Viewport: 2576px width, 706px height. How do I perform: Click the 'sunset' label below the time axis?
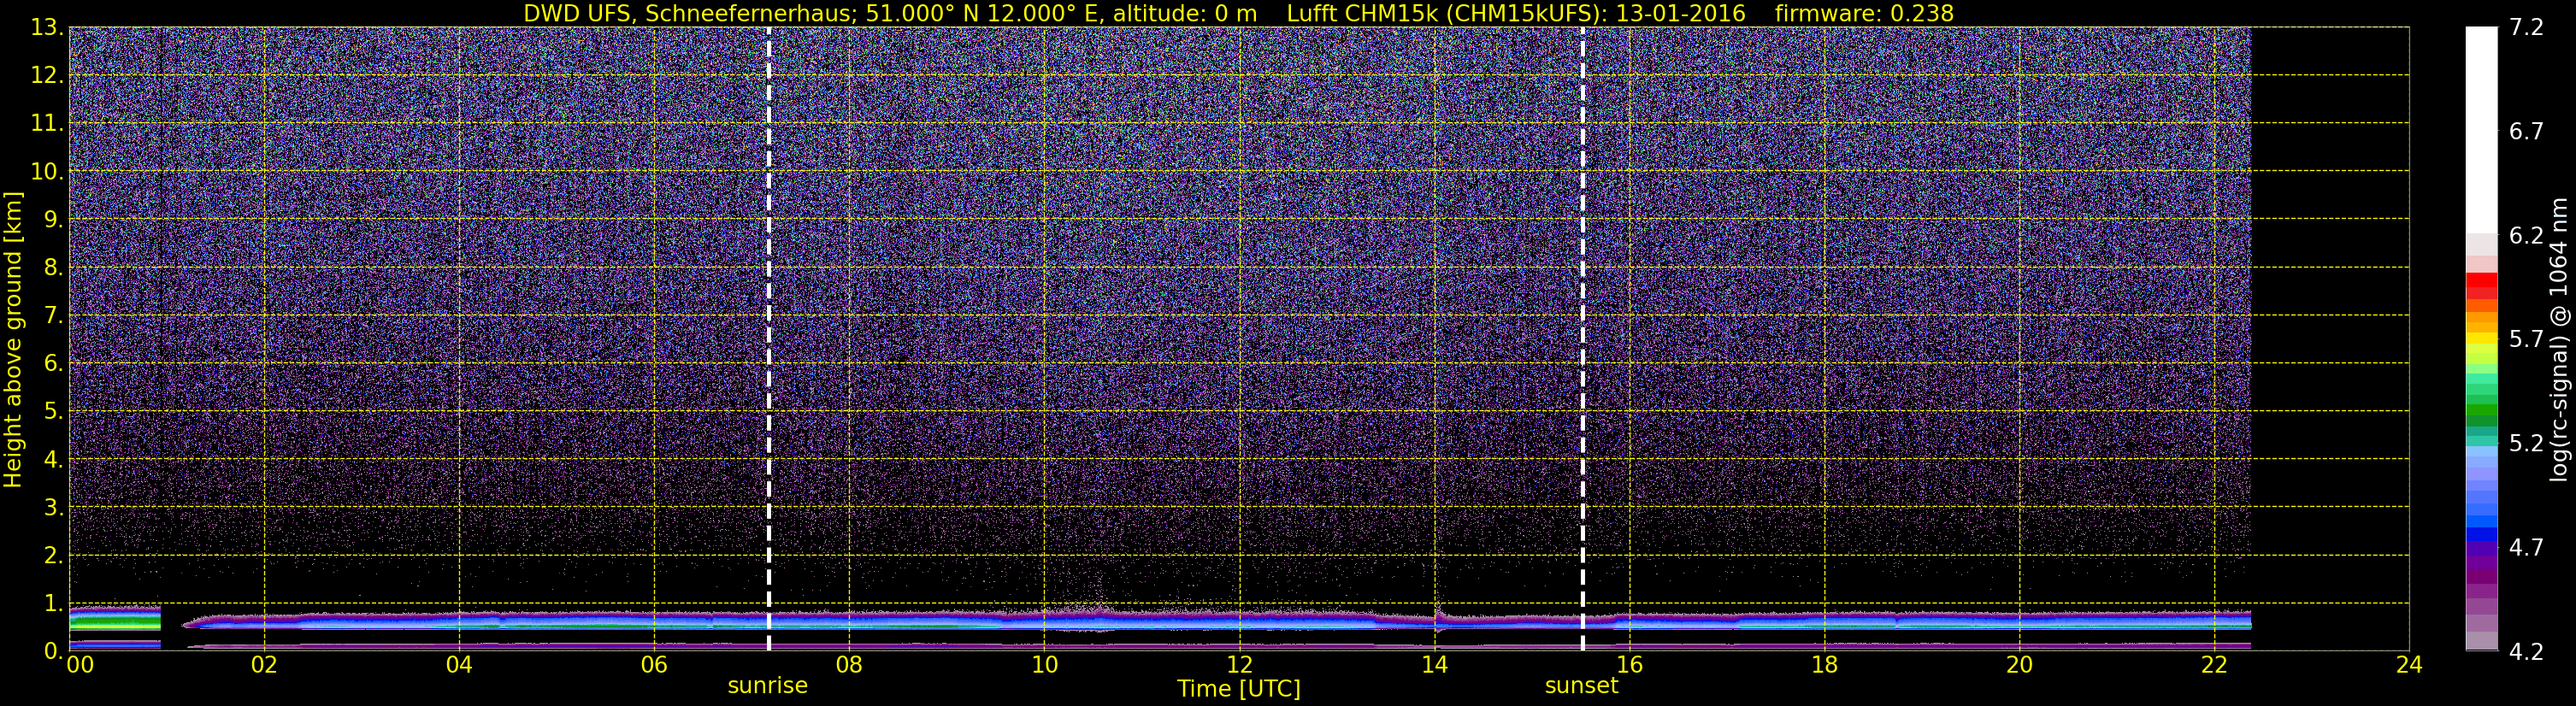click(1581, 686)
